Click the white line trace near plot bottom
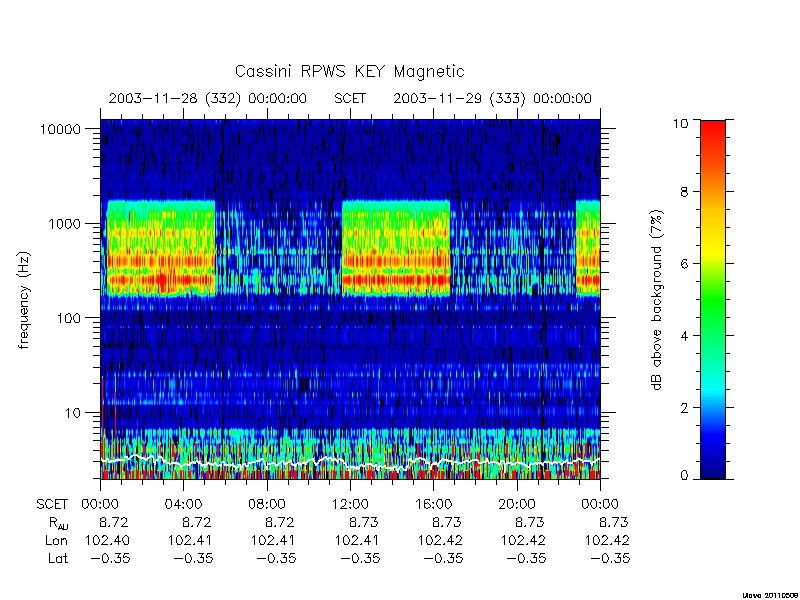Image resolution: width=800 pixels, height=600 pixels. point(350,462)
